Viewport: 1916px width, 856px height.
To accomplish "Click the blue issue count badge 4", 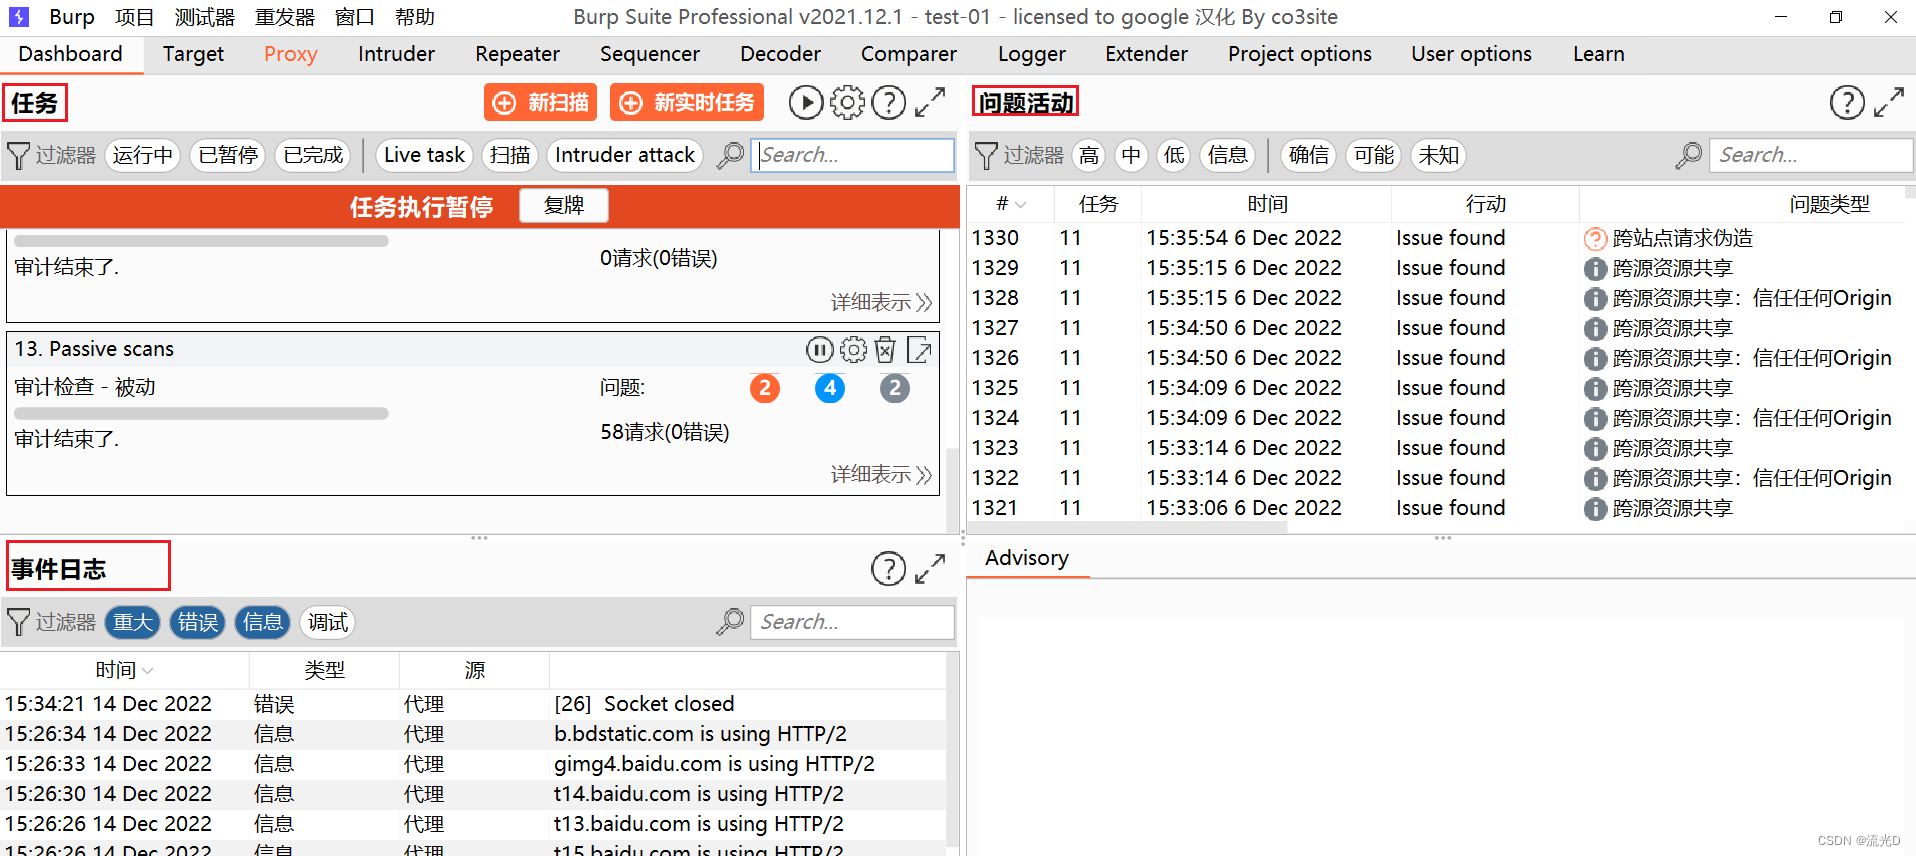I will 830,388.
